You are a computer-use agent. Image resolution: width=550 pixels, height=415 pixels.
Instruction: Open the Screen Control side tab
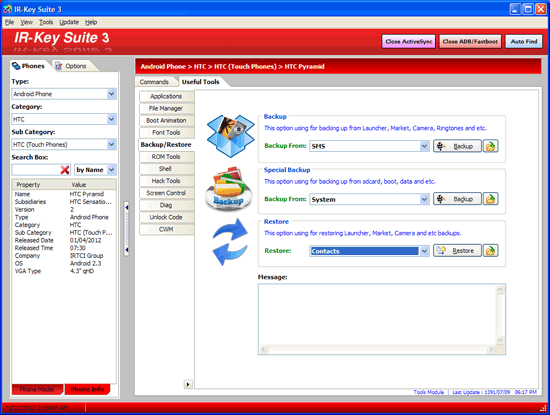click(166, 193)
